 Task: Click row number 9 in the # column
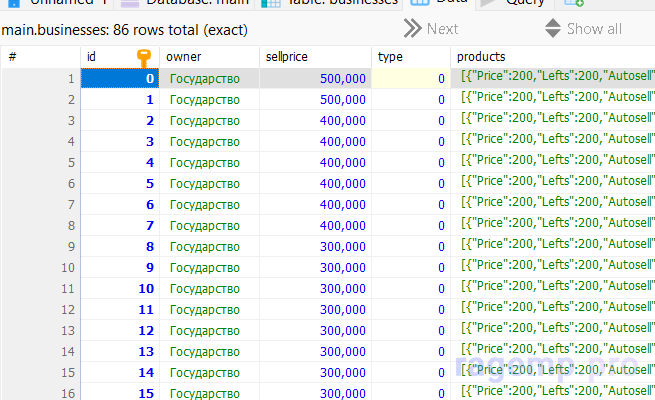point(41,246)
